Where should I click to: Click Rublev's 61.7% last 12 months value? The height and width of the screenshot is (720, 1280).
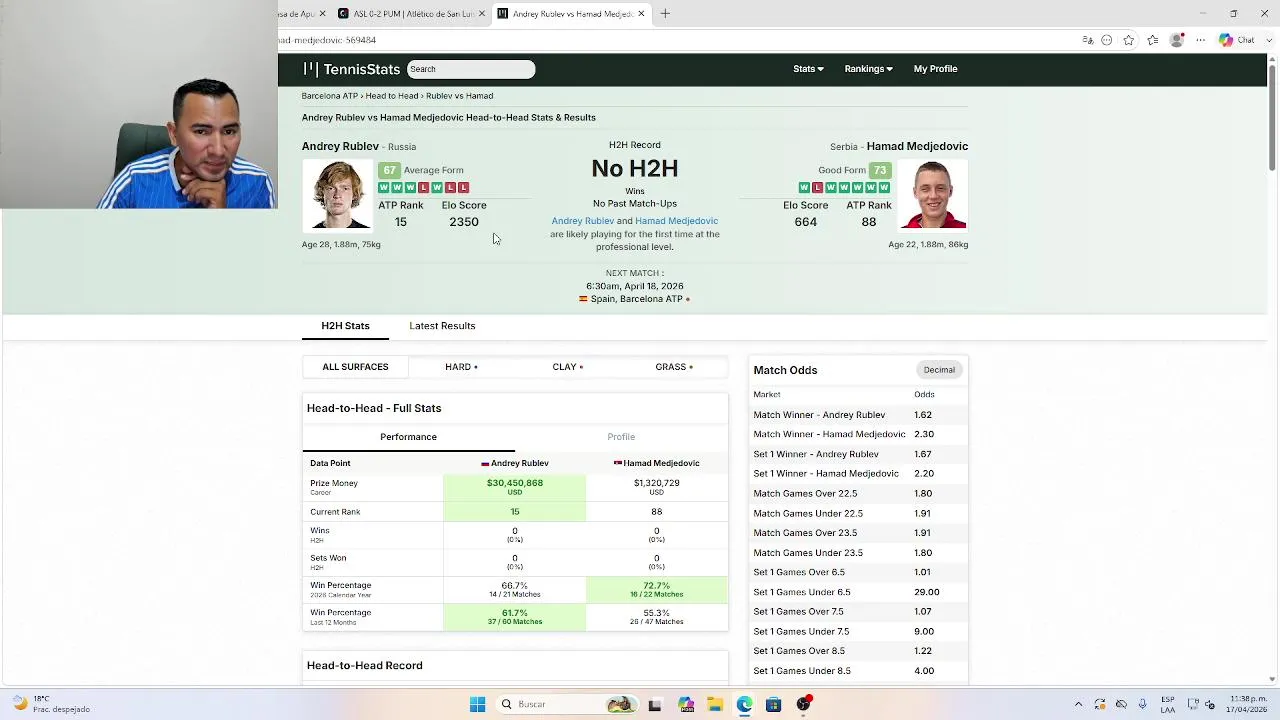click(x=515, y=613)
